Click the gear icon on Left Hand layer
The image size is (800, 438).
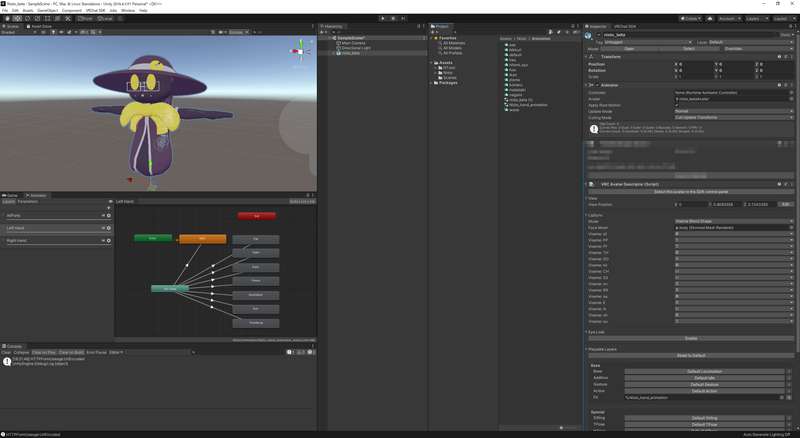pos(106,228)
